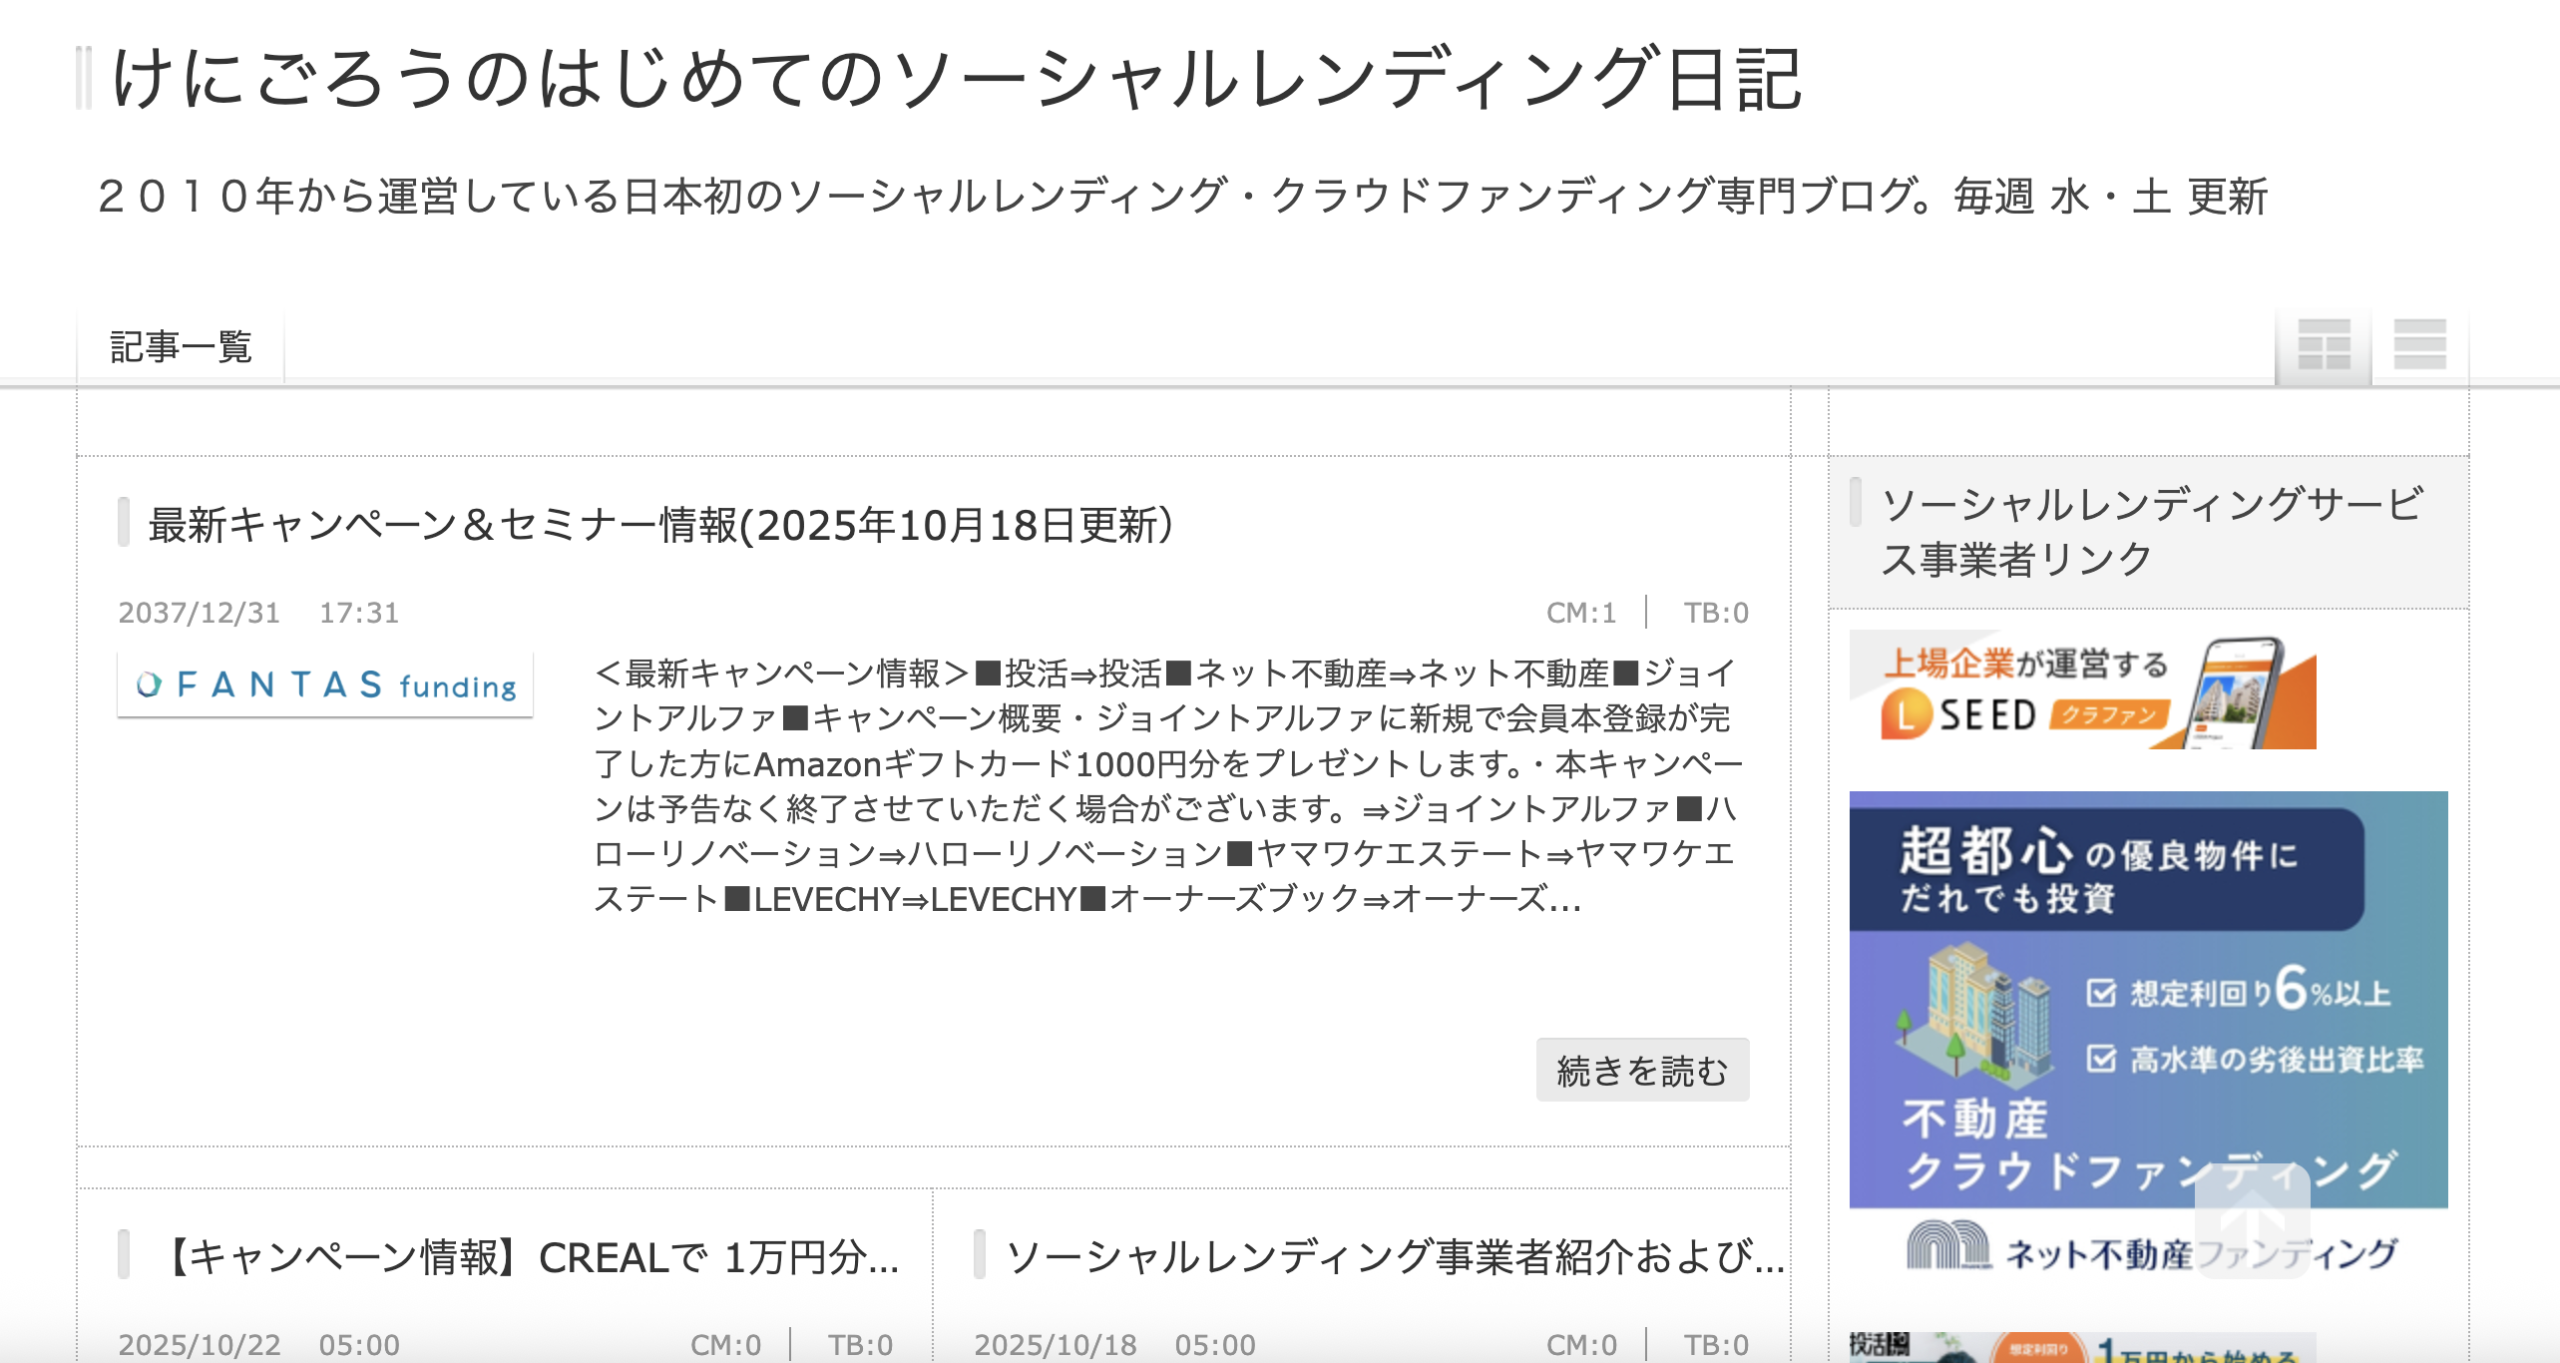Open the FANTAS funding logo thumbnail
Screen dimensions: 2560x1363
click(325, 685)
